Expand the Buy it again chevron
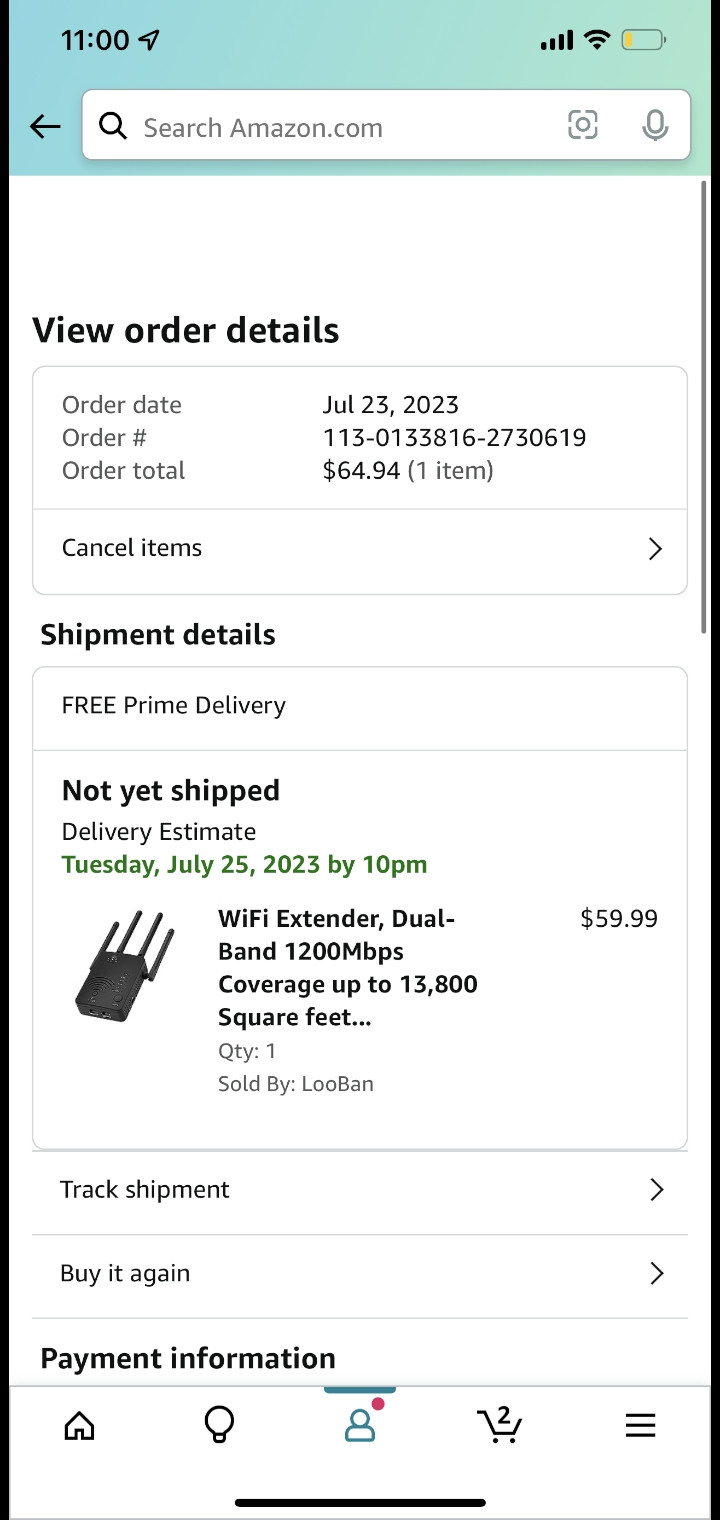 (656, 1274)
